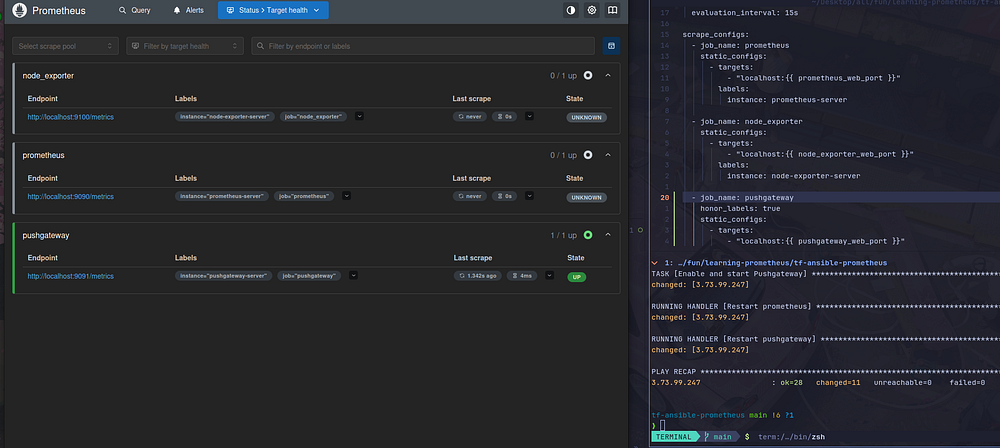Click the collapse-all pools icon button
This screenshot has width=1000, height=448.
coord(611,46)
